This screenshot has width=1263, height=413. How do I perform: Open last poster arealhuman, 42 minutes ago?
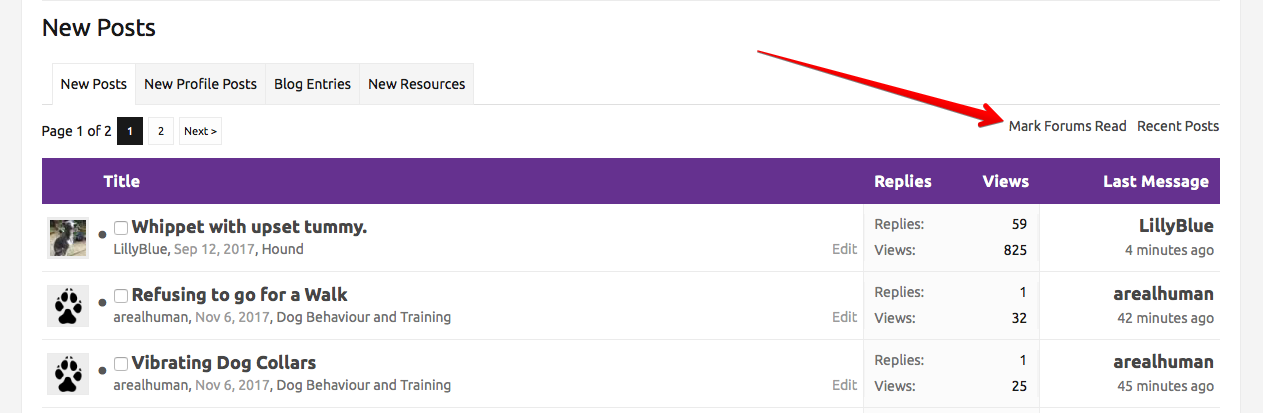pyautogui.click(x=1164, y=294)
